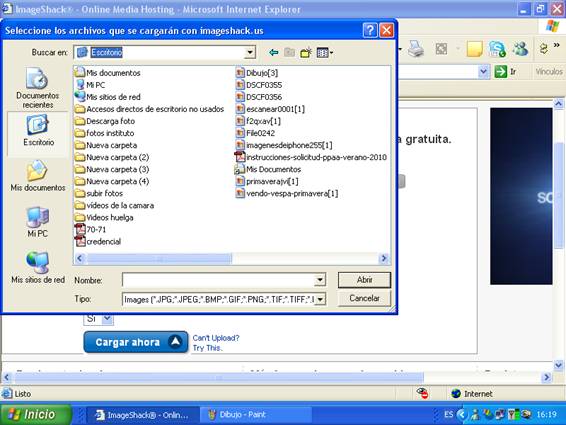Switch to Dibujo - Paint taskbar button
This screenshot has height=425, width=566.
[x=256, y=415]
